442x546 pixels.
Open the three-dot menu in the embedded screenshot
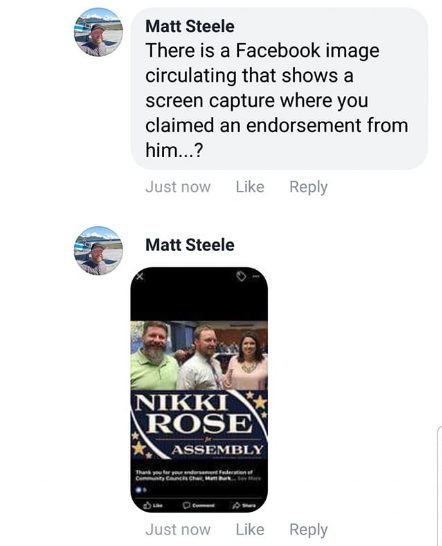coord(256,276)
